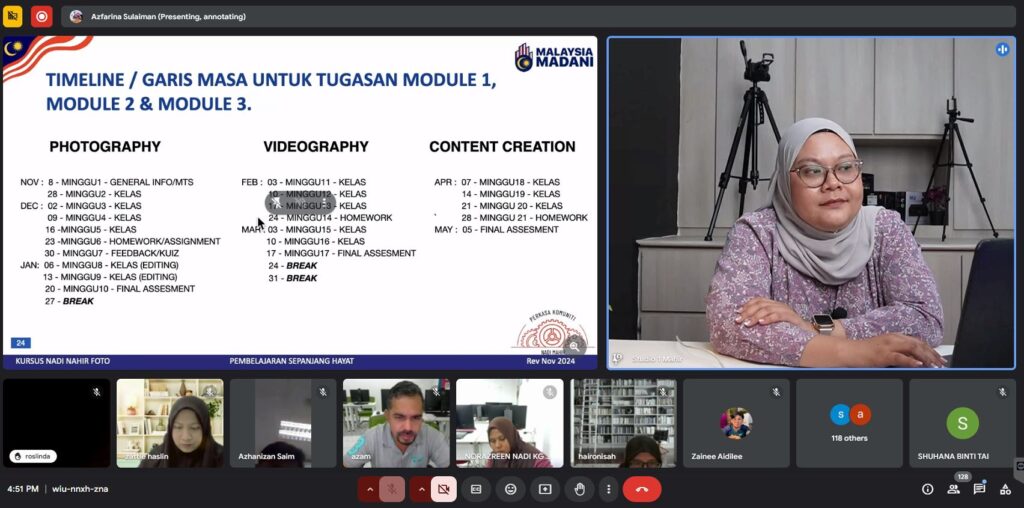The width and height of the screenshot is (1024, 508).
Task: Select Zainee Aidilee participant tile
Action: 736,423
